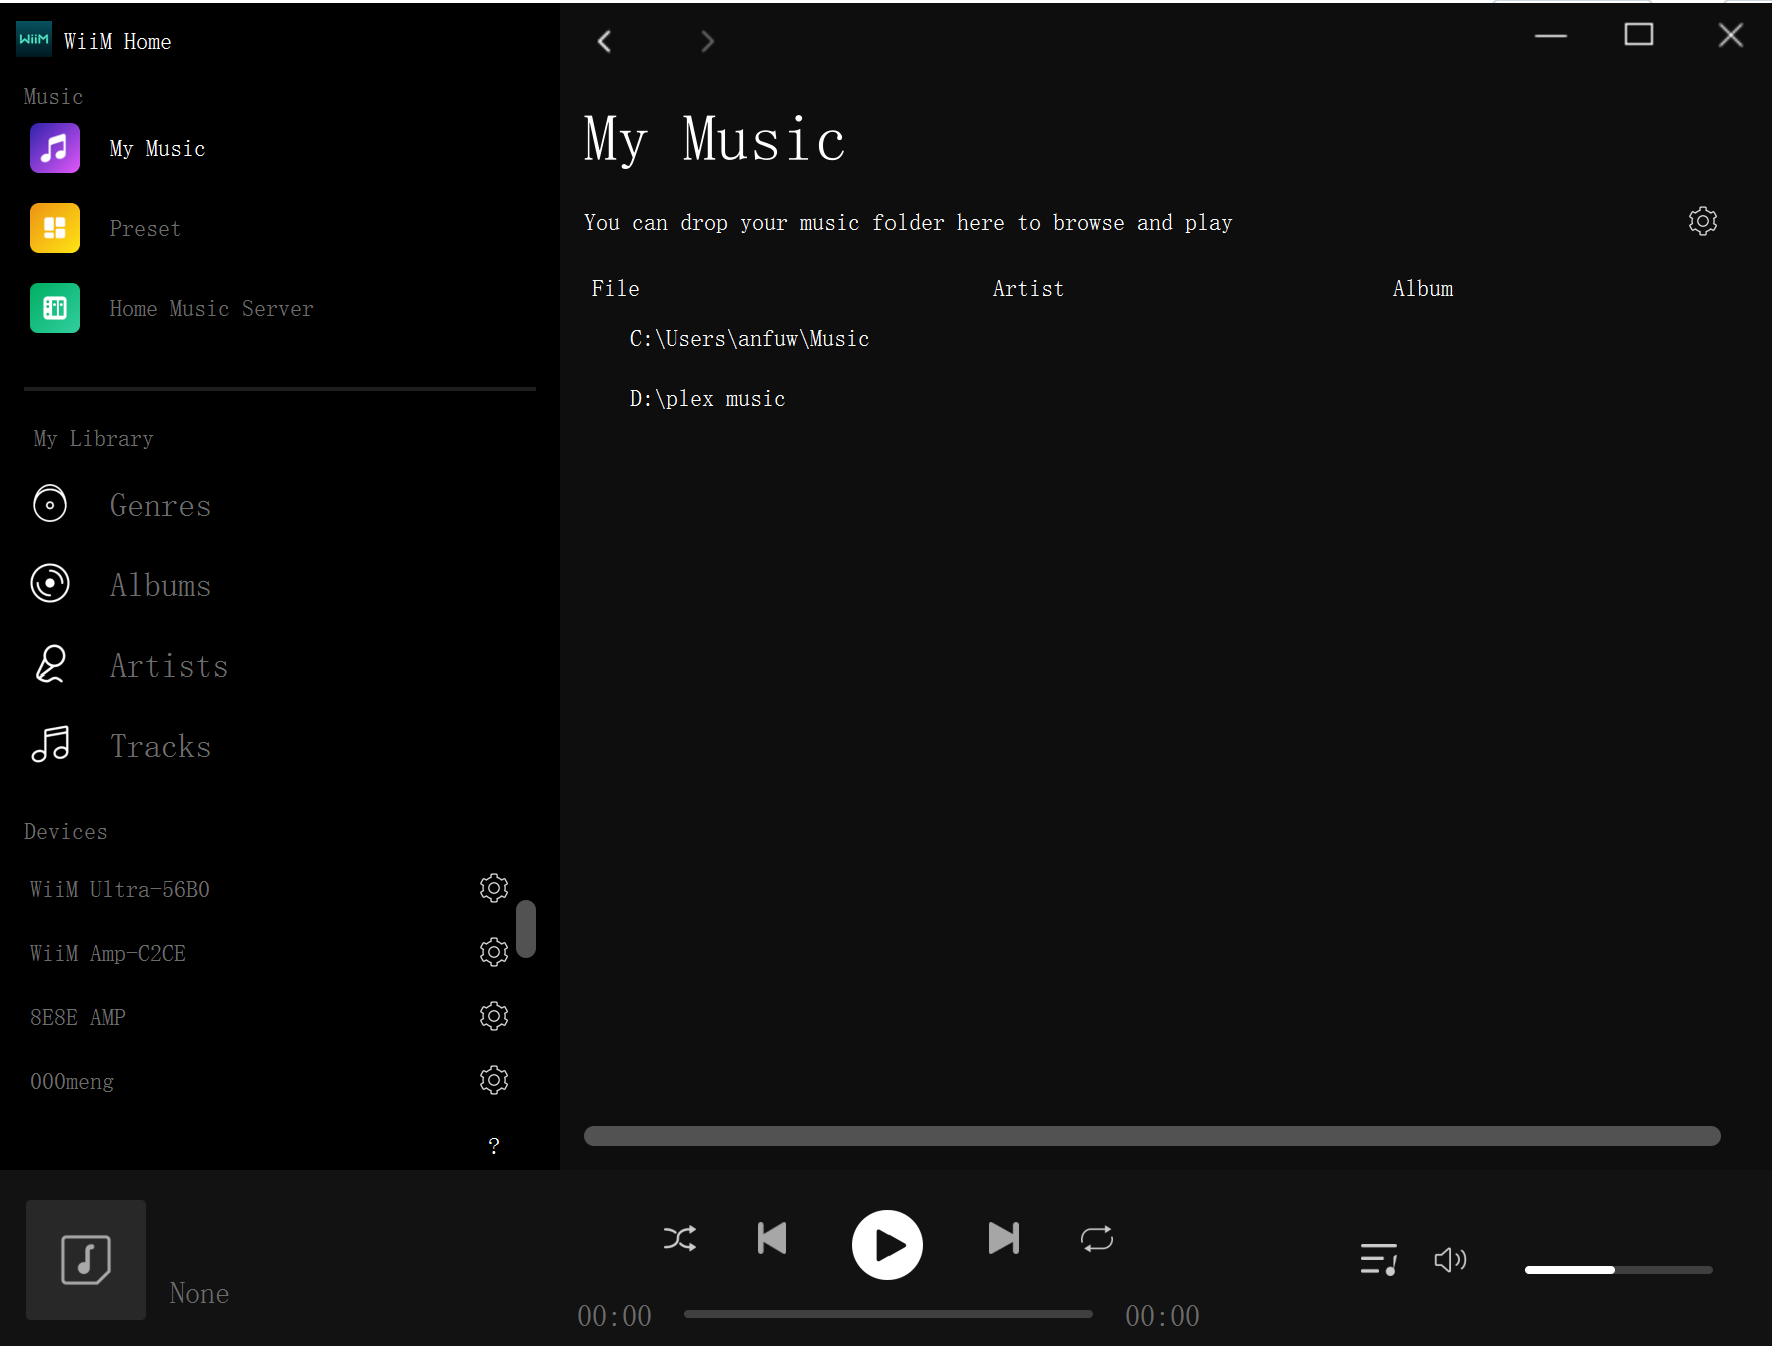Click the Artist column header
The width and height of the screenshot is (1772, 1346).
[1028, 289]
